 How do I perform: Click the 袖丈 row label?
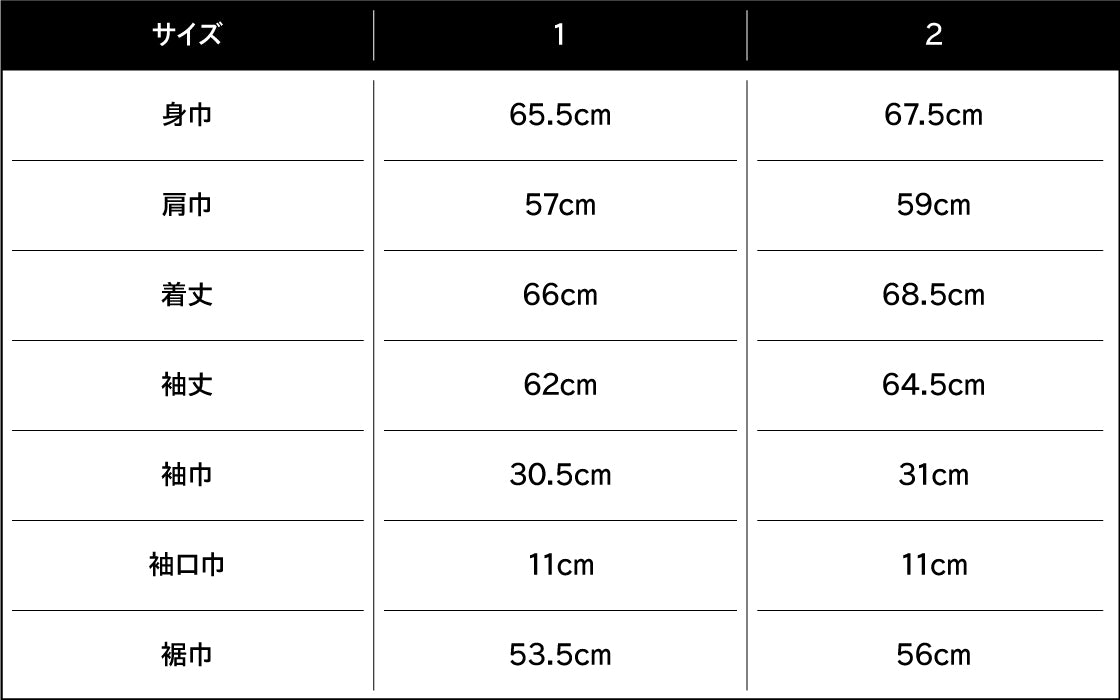click(187, 386)
